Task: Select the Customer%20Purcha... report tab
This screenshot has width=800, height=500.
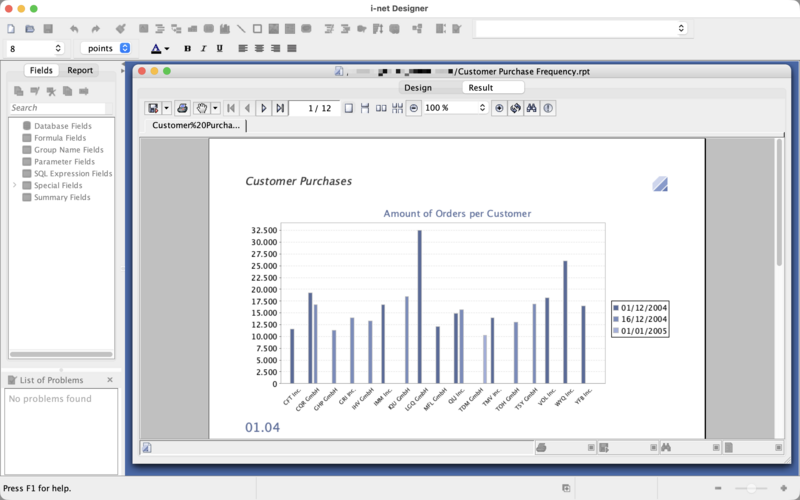Action: 195,126
